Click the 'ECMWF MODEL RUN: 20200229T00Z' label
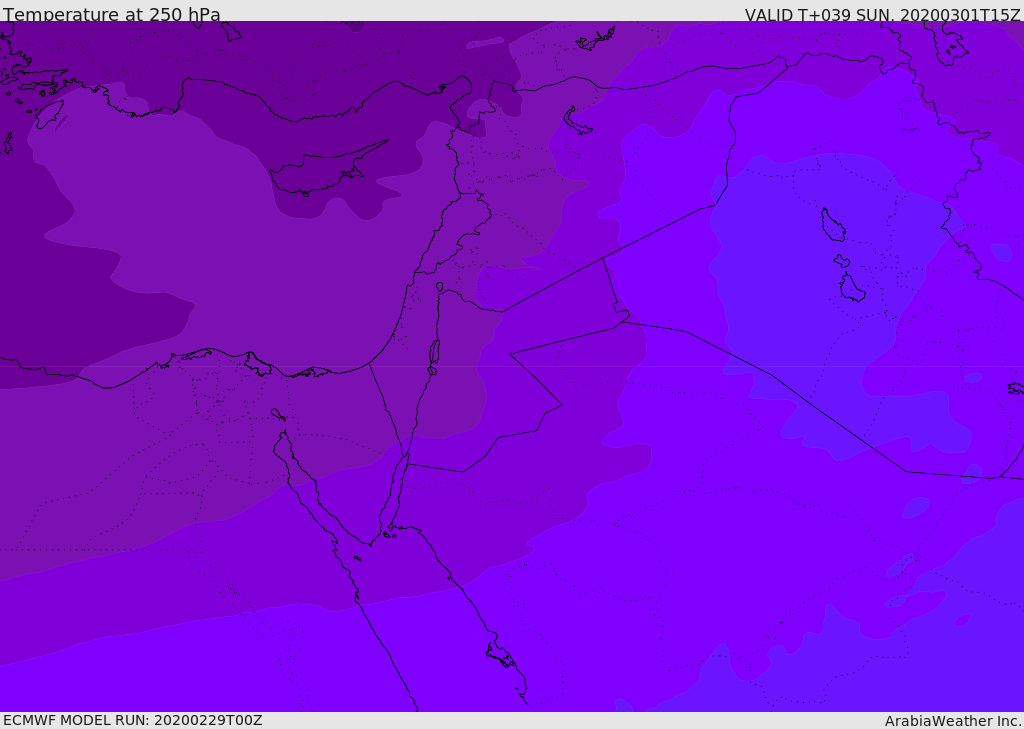Image resolution: width=1024 pixels, height=729 pixels. click(x=133, y=720)
